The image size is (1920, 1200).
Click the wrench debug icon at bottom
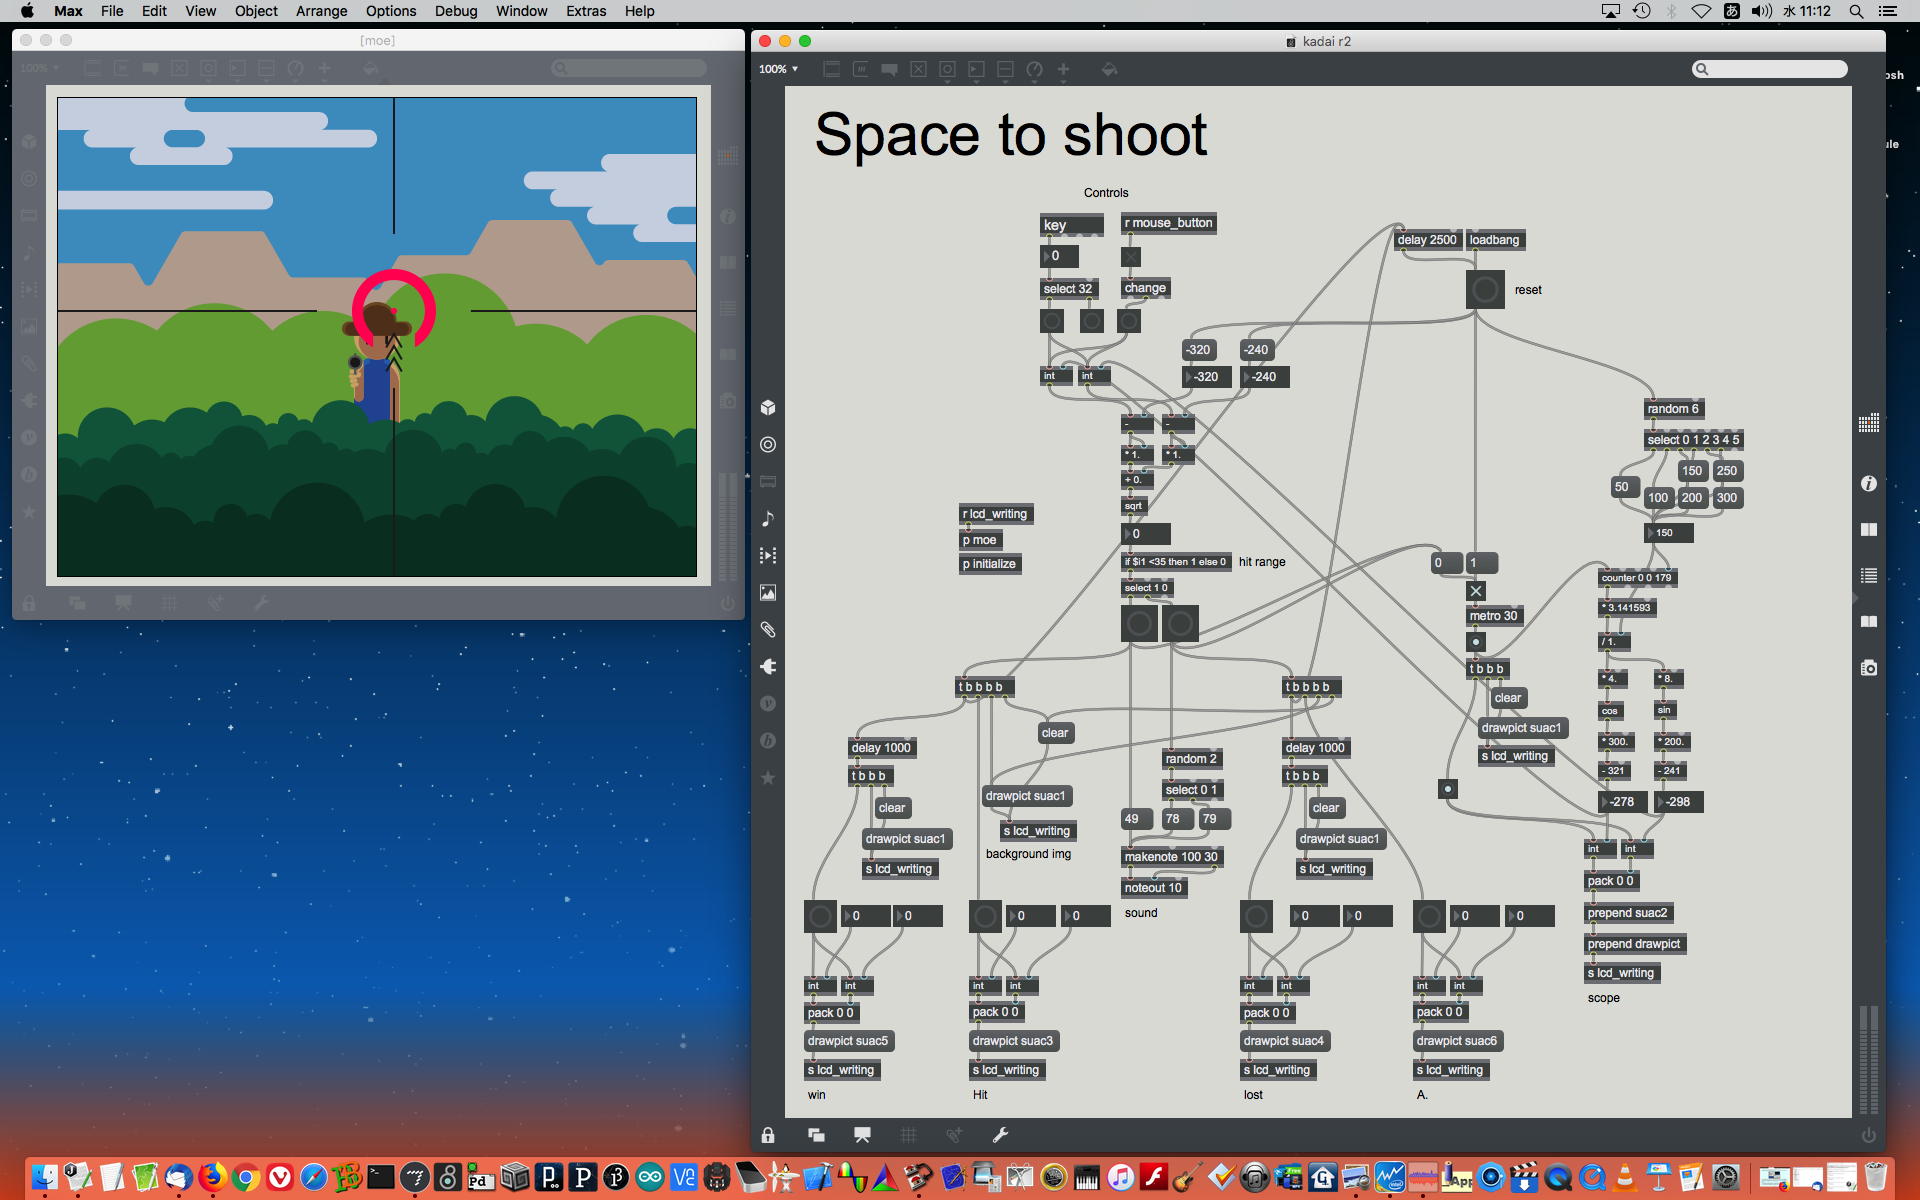pyautogui.click(x=1000, y=1135)
